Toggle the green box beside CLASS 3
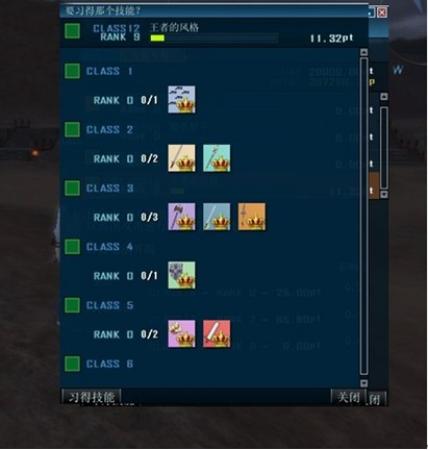The width and height of the screenshot is (428, 450). click(72, 188)
